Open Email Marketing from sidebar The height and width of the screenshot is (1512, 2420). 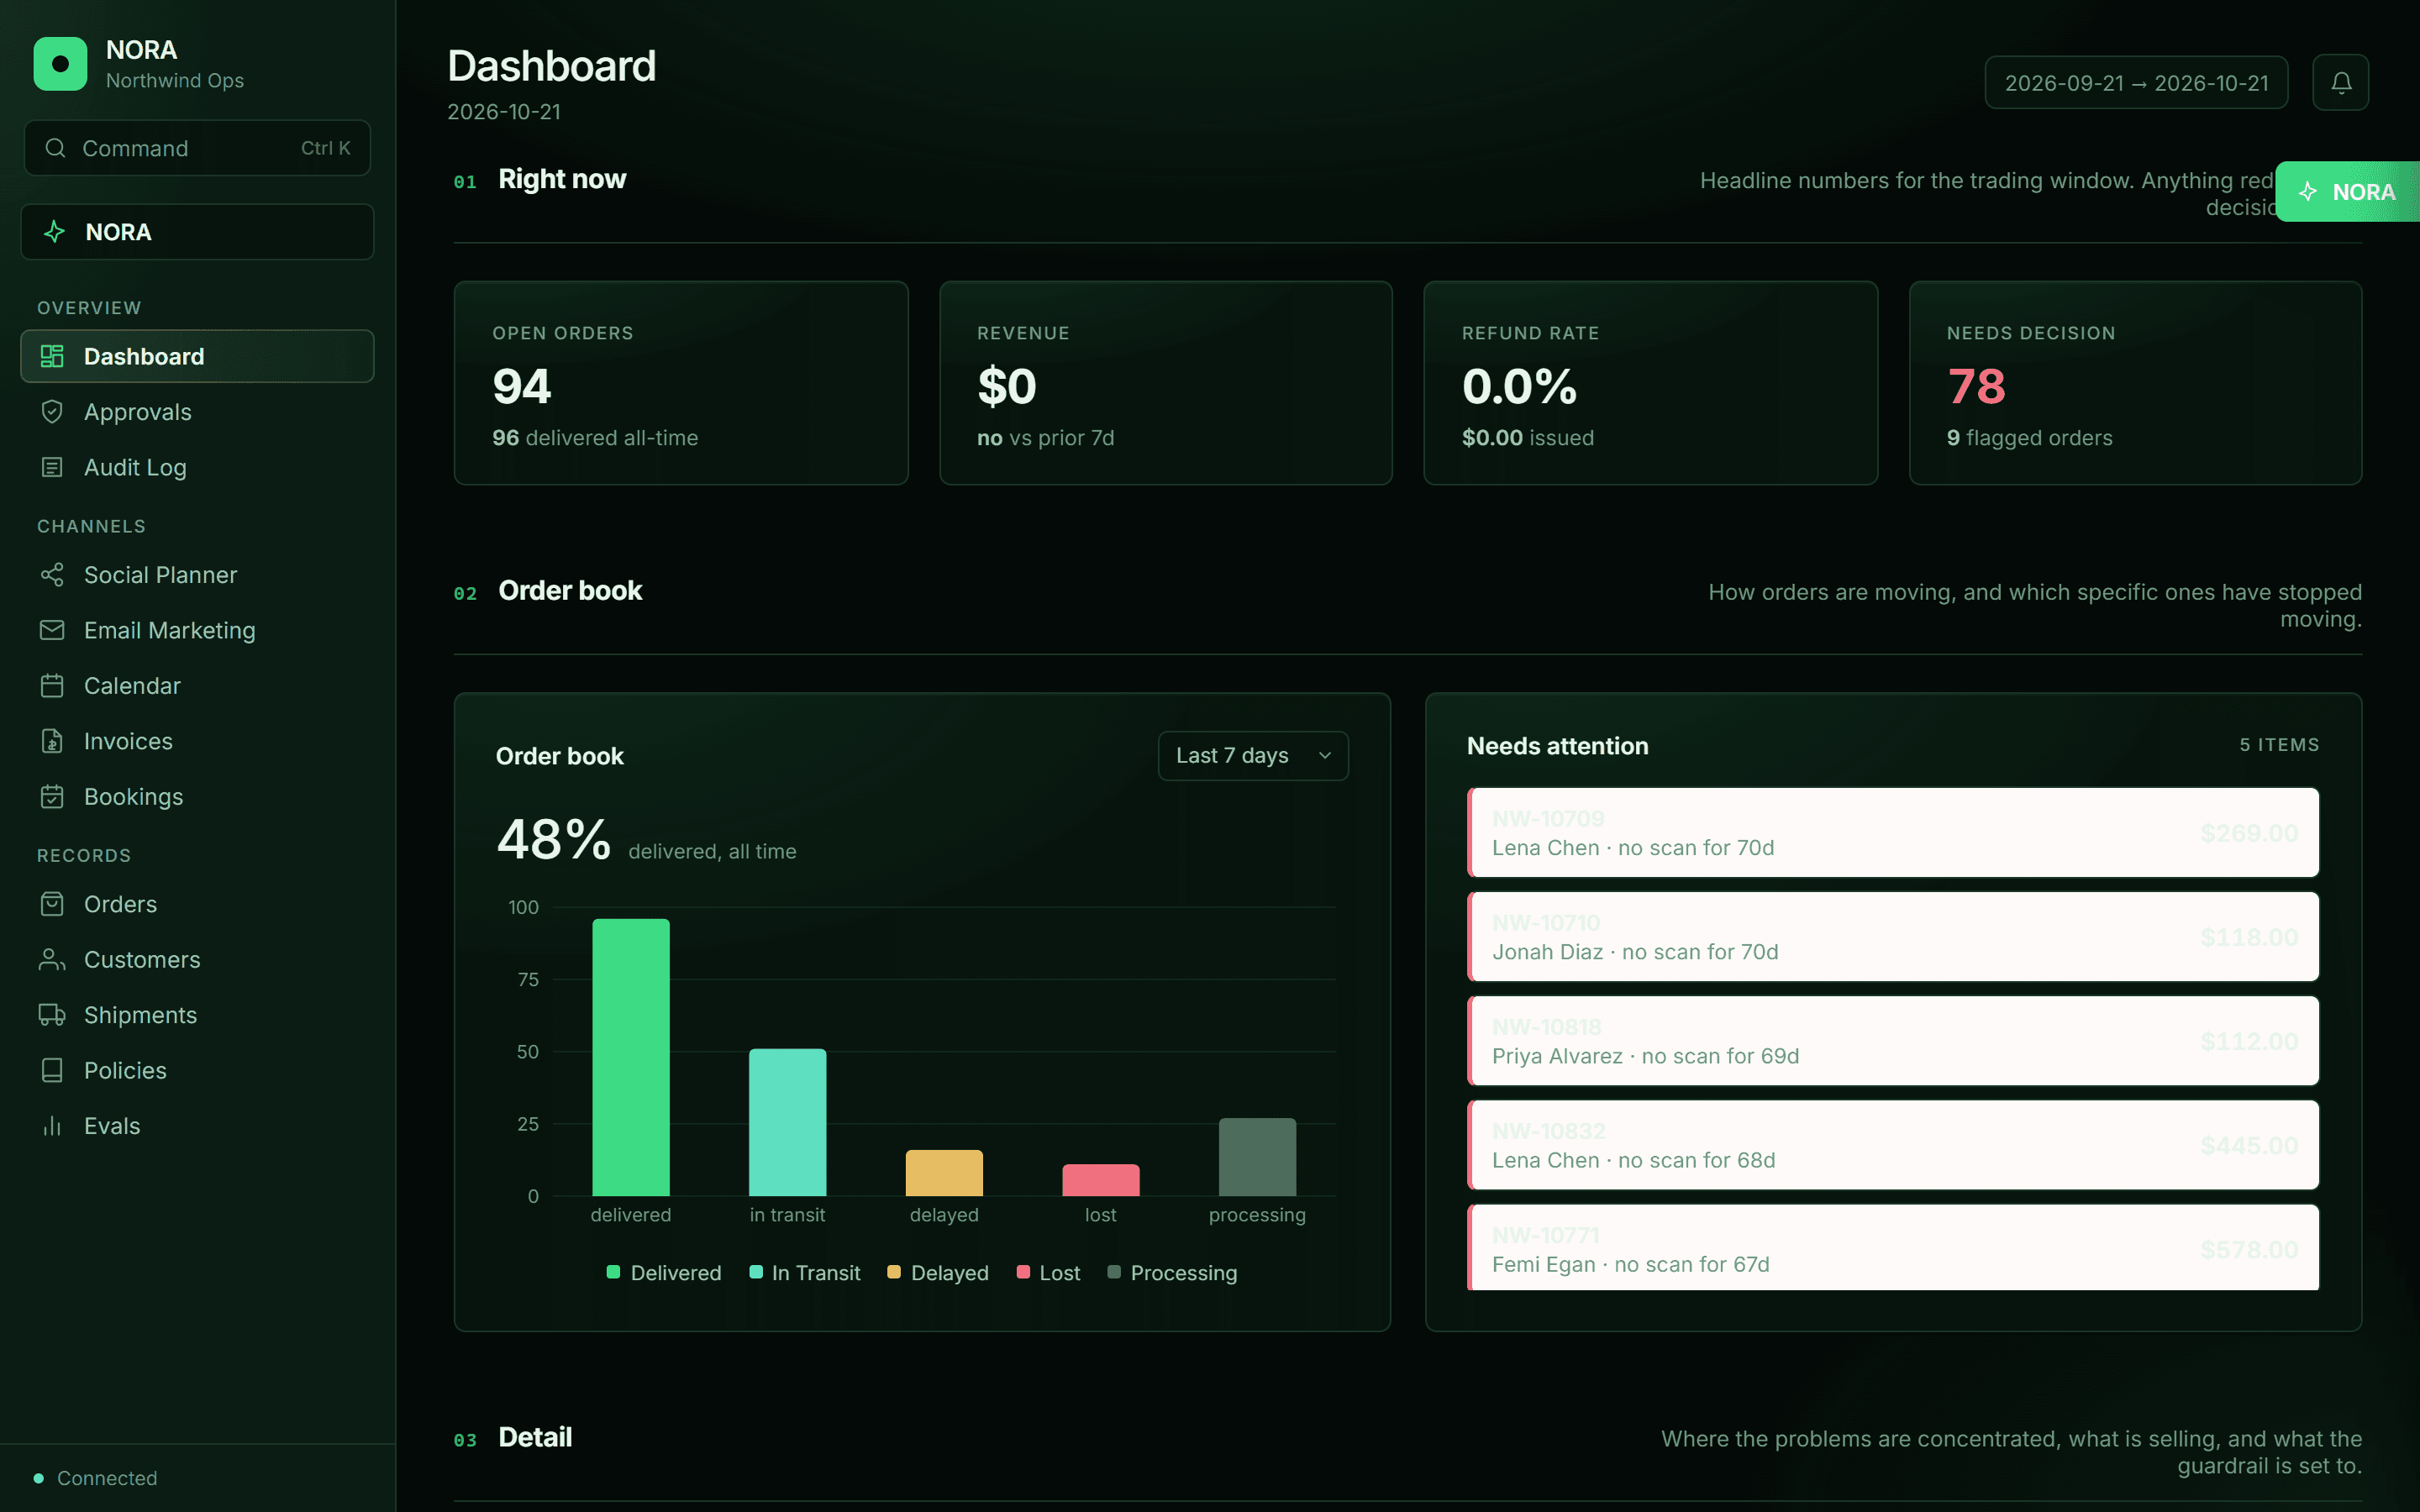pyautogui.click(x=197, y=630)
